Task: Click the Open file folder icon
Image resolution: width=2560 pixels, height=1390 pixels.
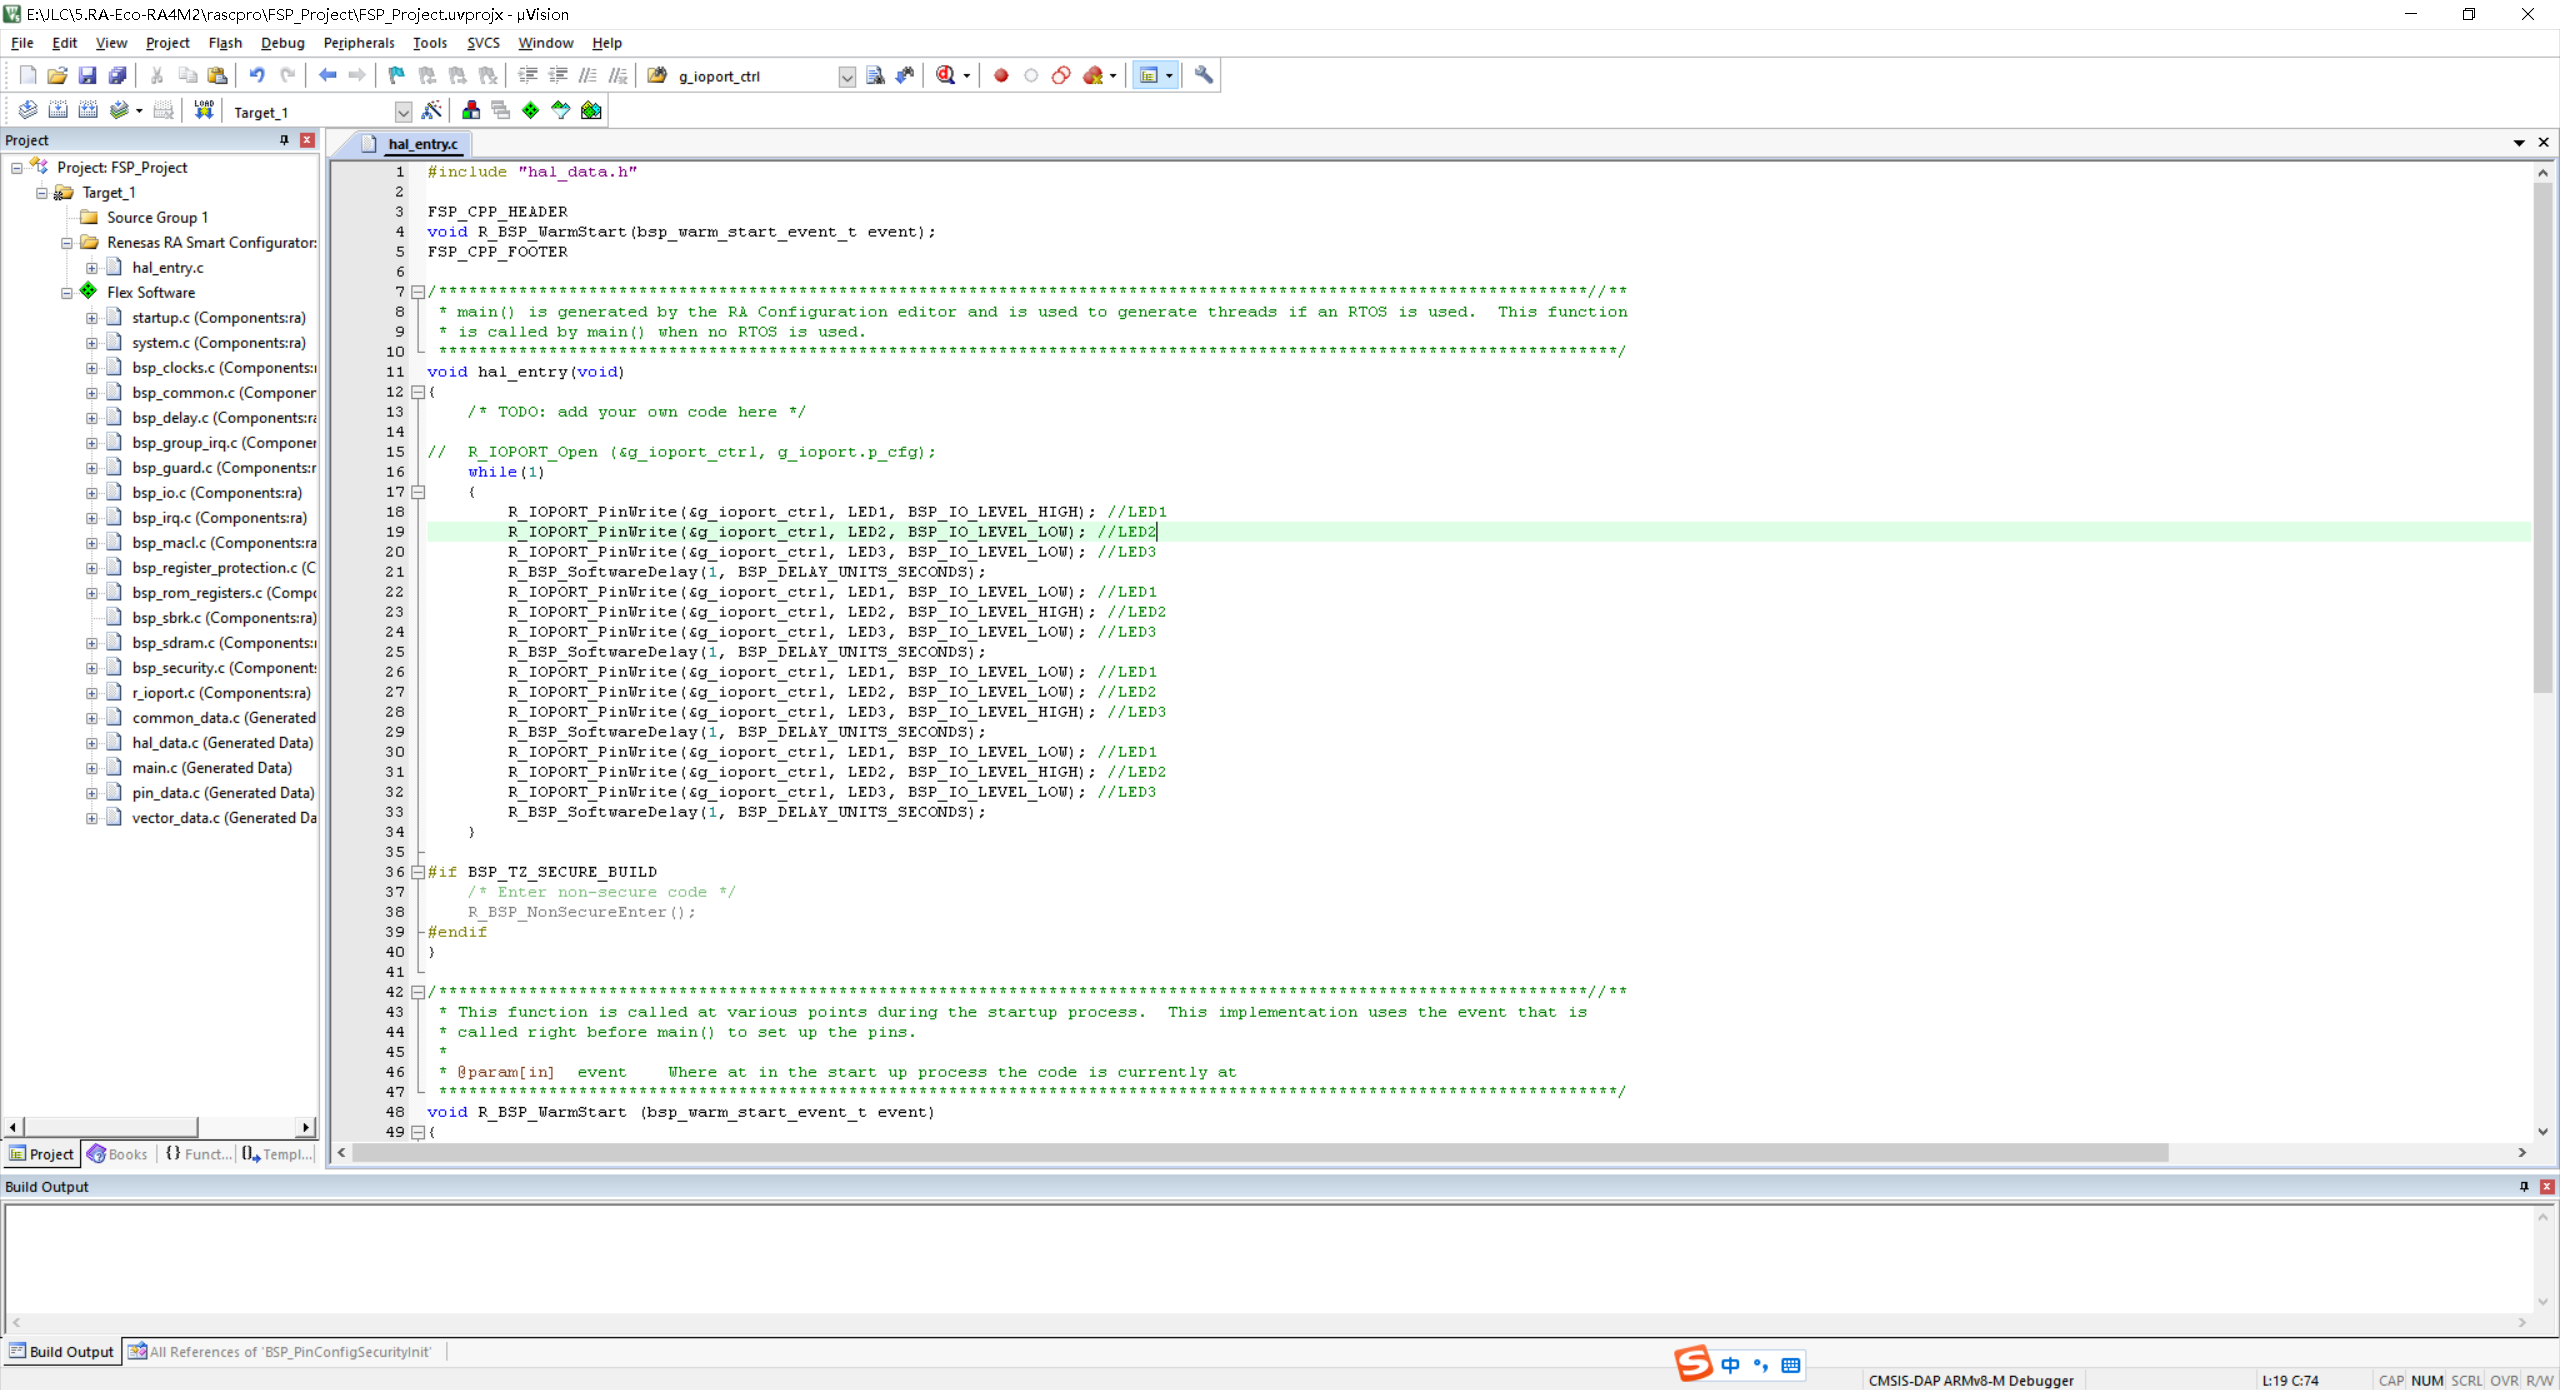Action: [57, 75]
